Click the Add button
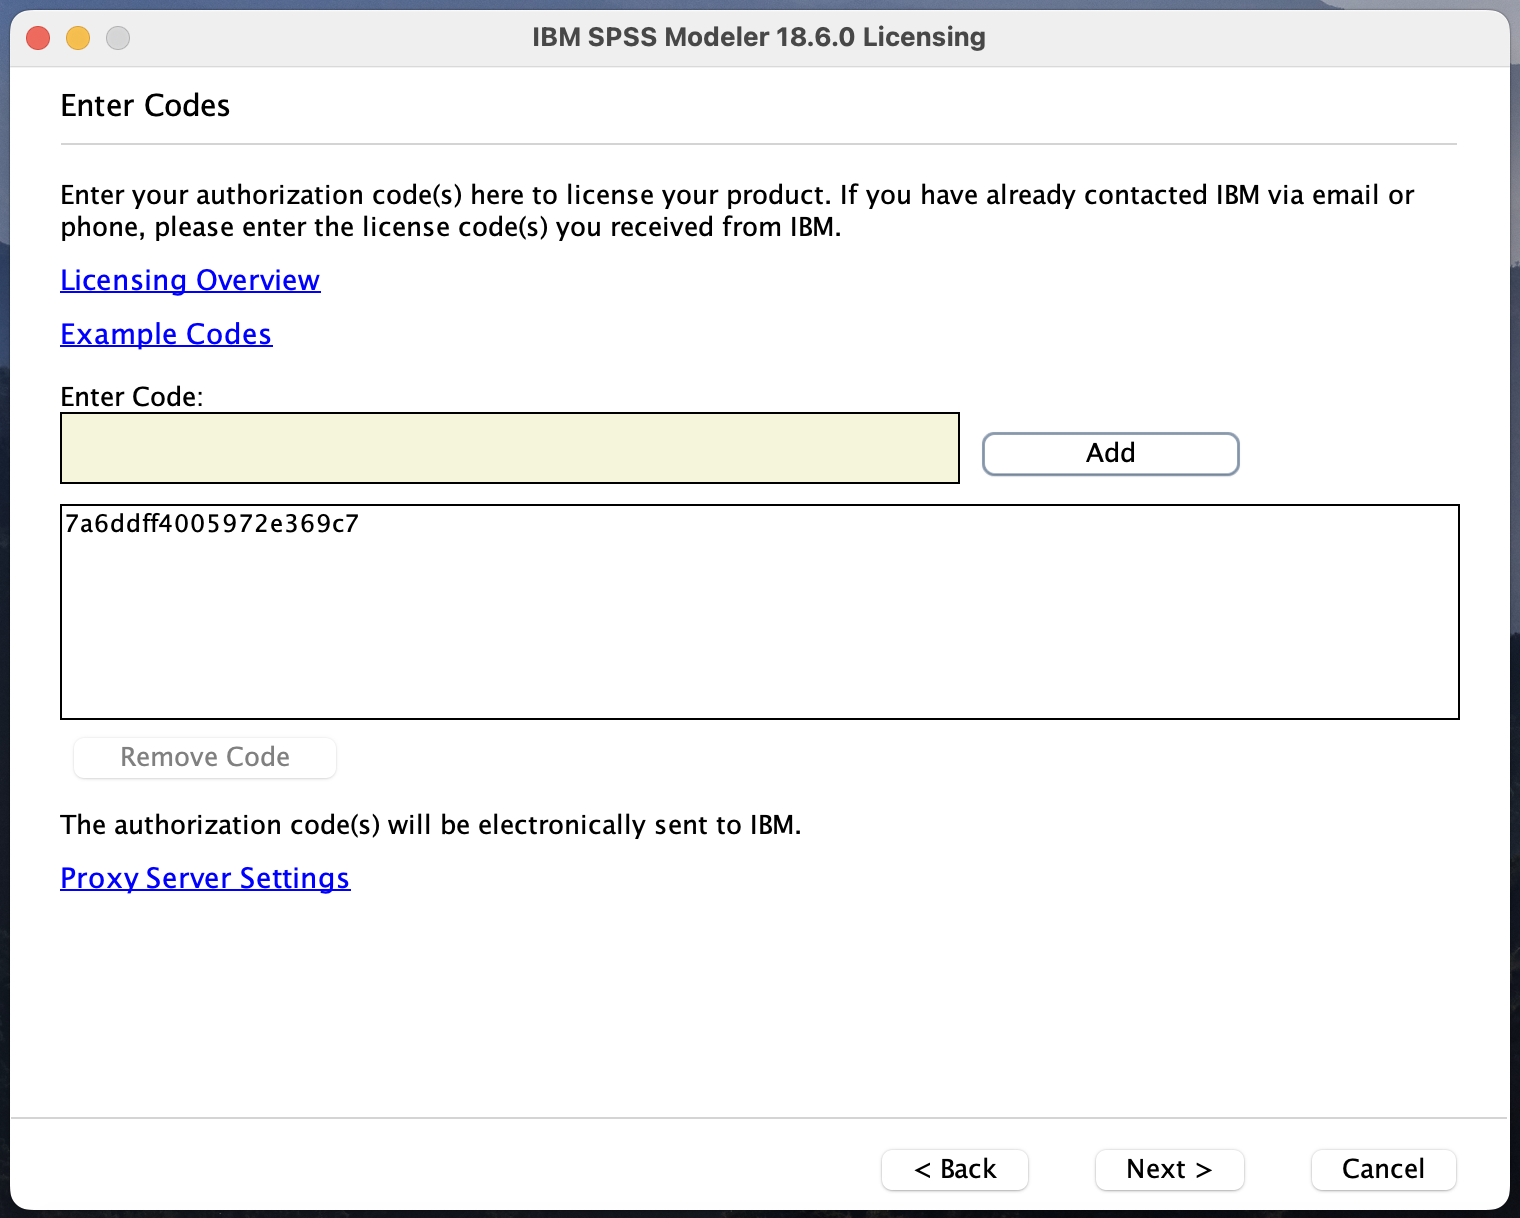Viewport: 1520px width, 1218px height. click(x=1111, y=454)
